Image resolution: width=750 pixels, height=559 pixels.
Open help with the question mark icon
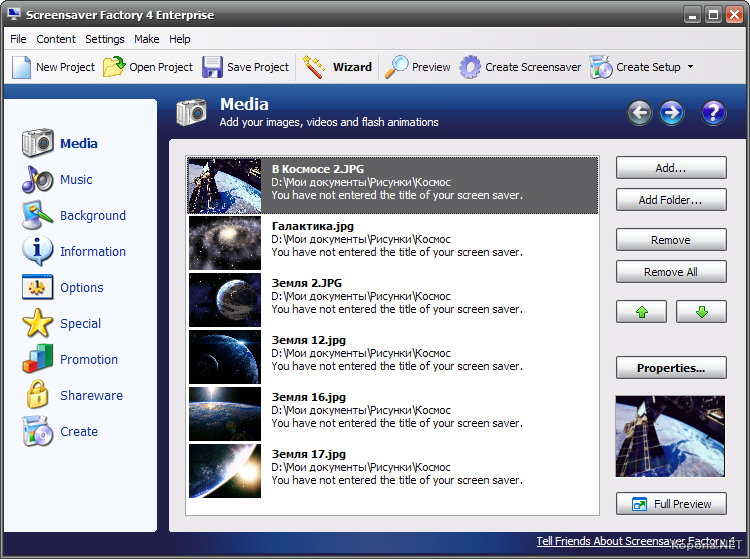713,113
